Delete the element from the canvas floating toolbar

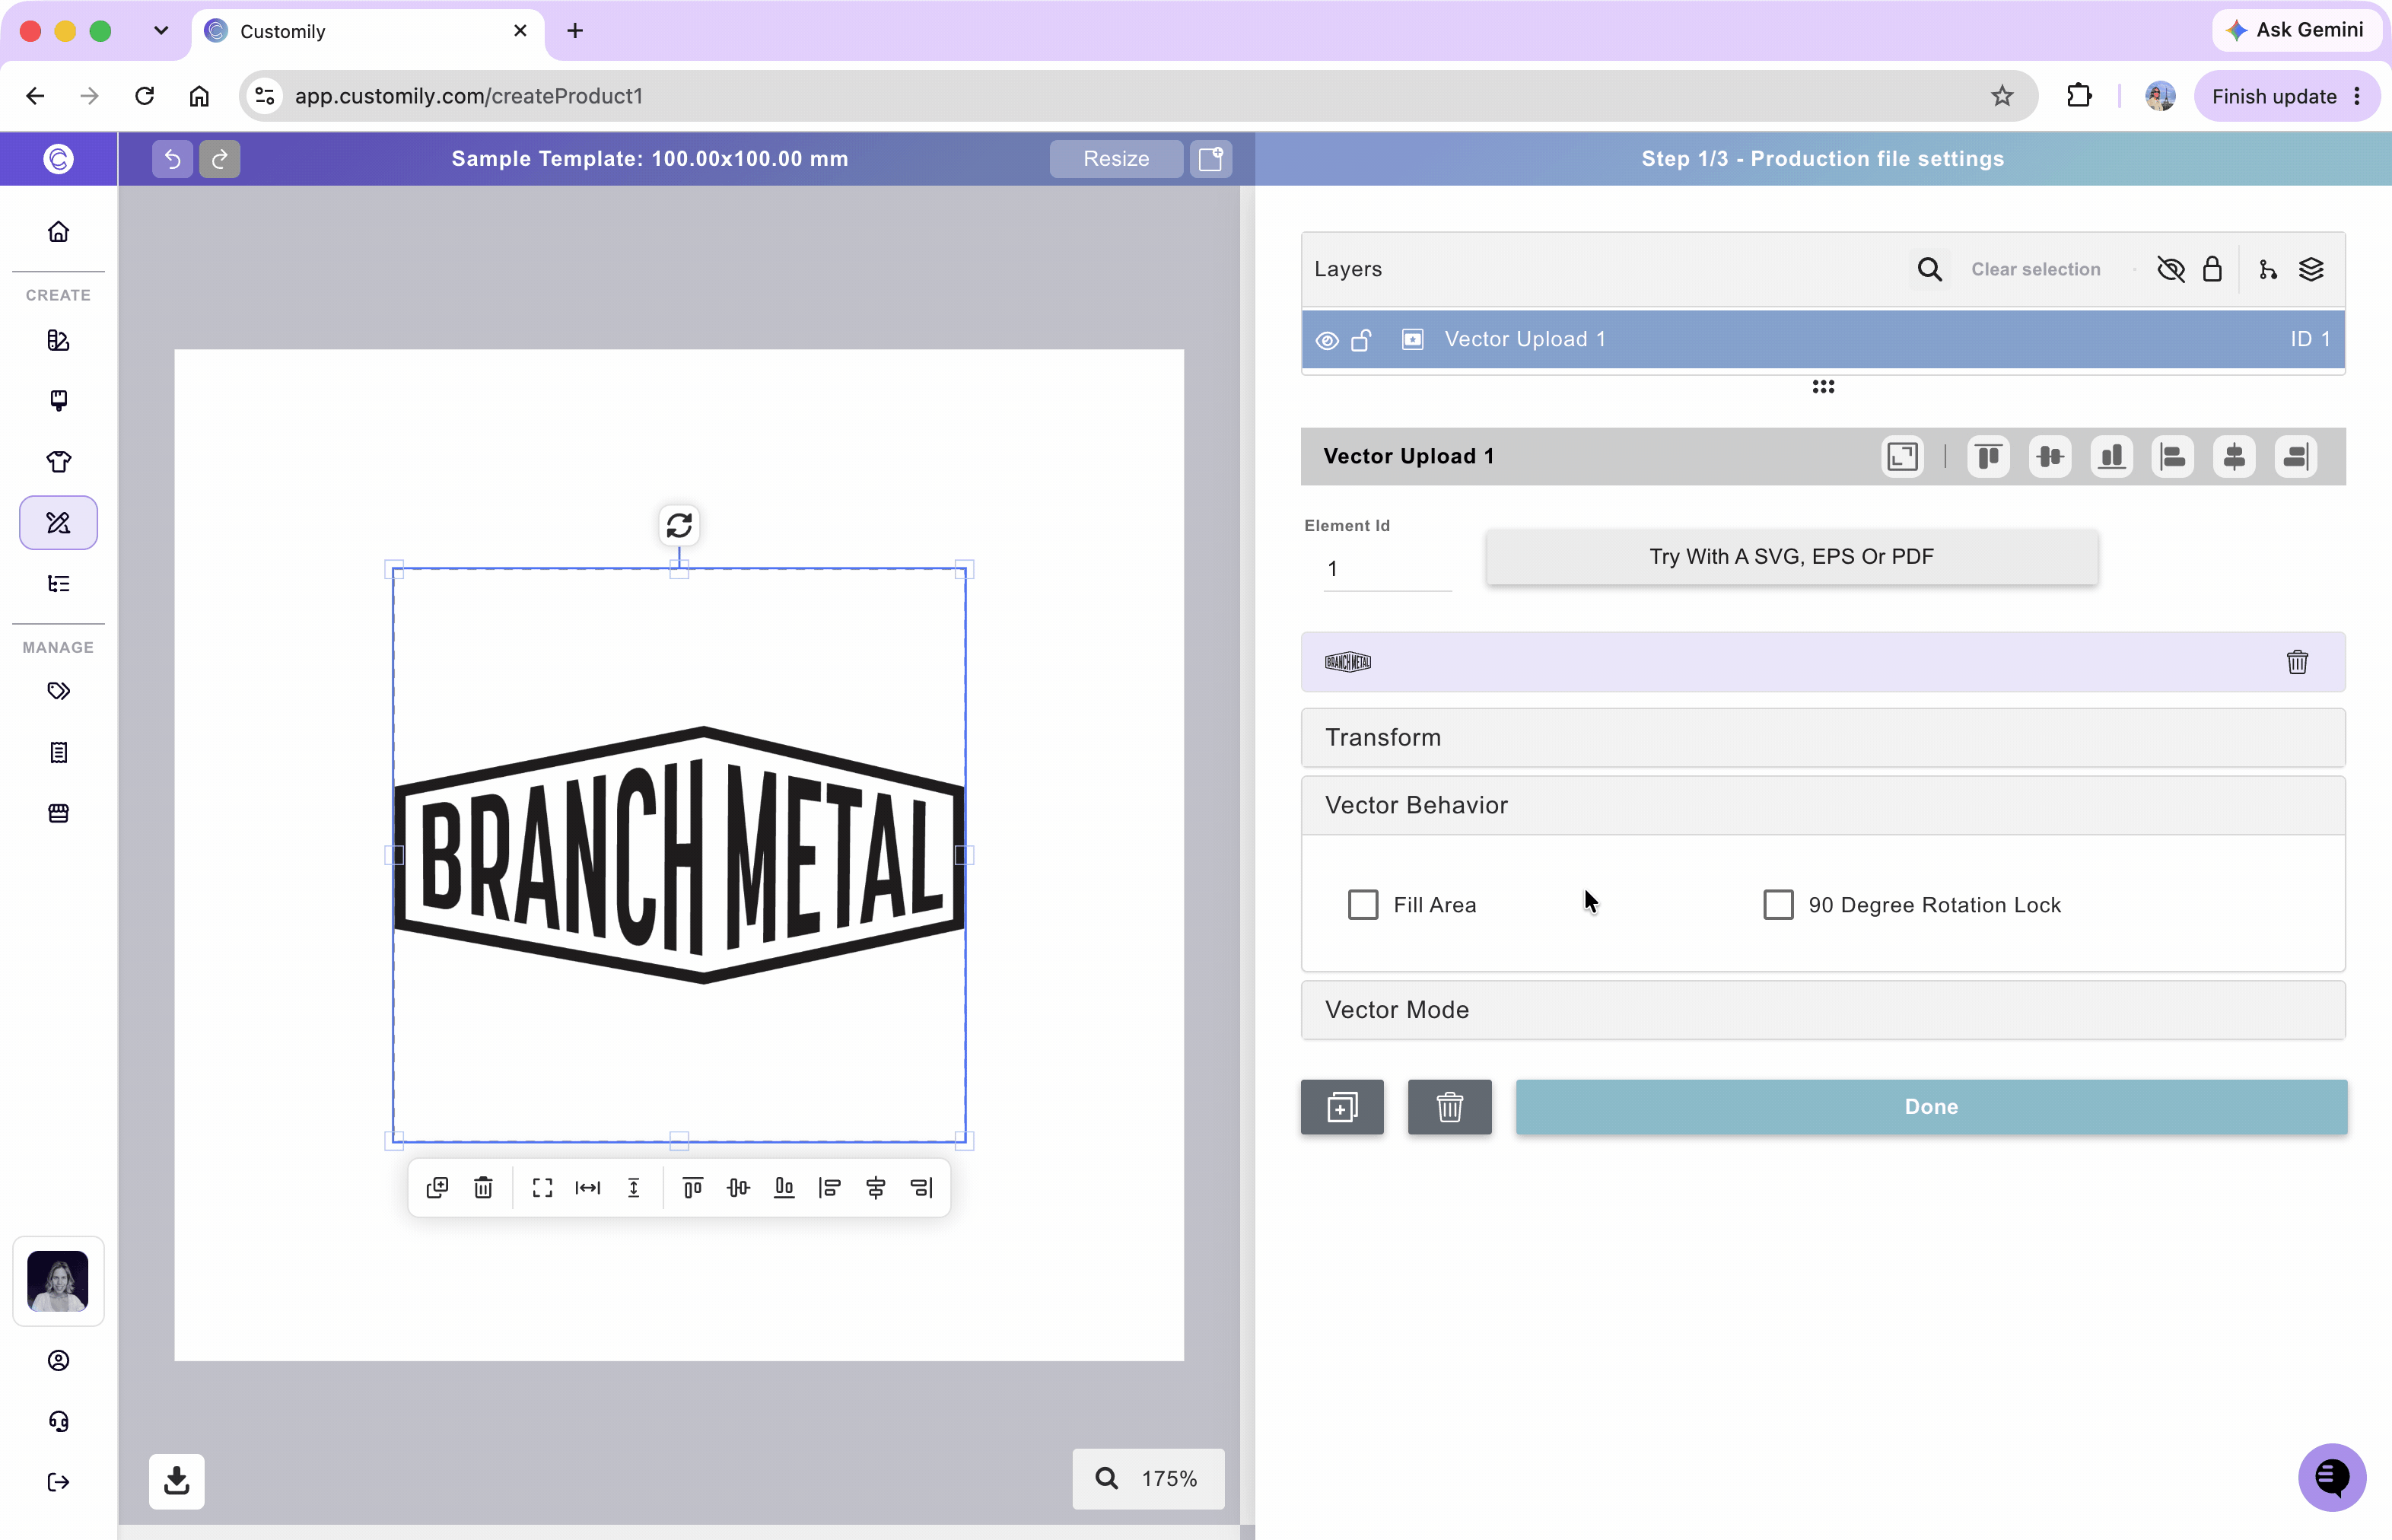[x=483, y=1187]
